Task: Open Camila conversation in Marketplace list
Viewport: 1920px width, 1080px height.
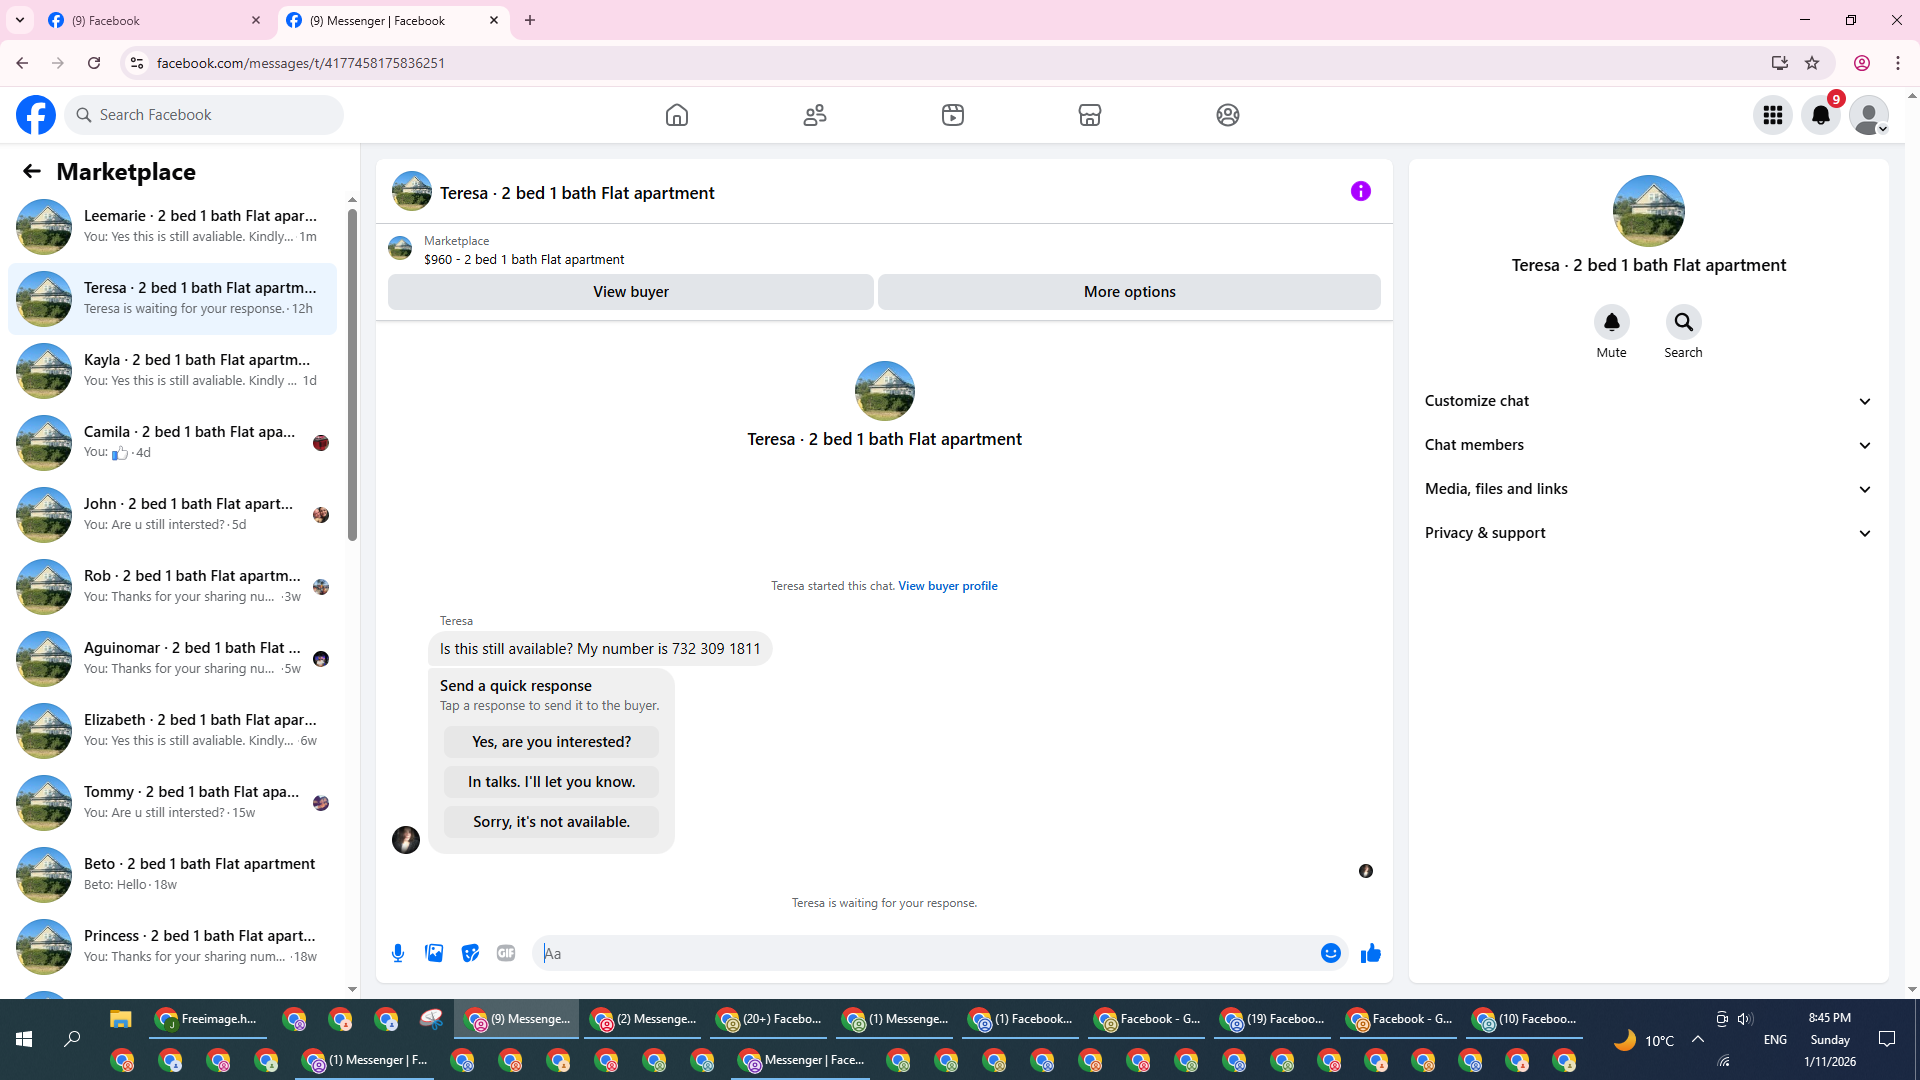Action: pos(172,442)
